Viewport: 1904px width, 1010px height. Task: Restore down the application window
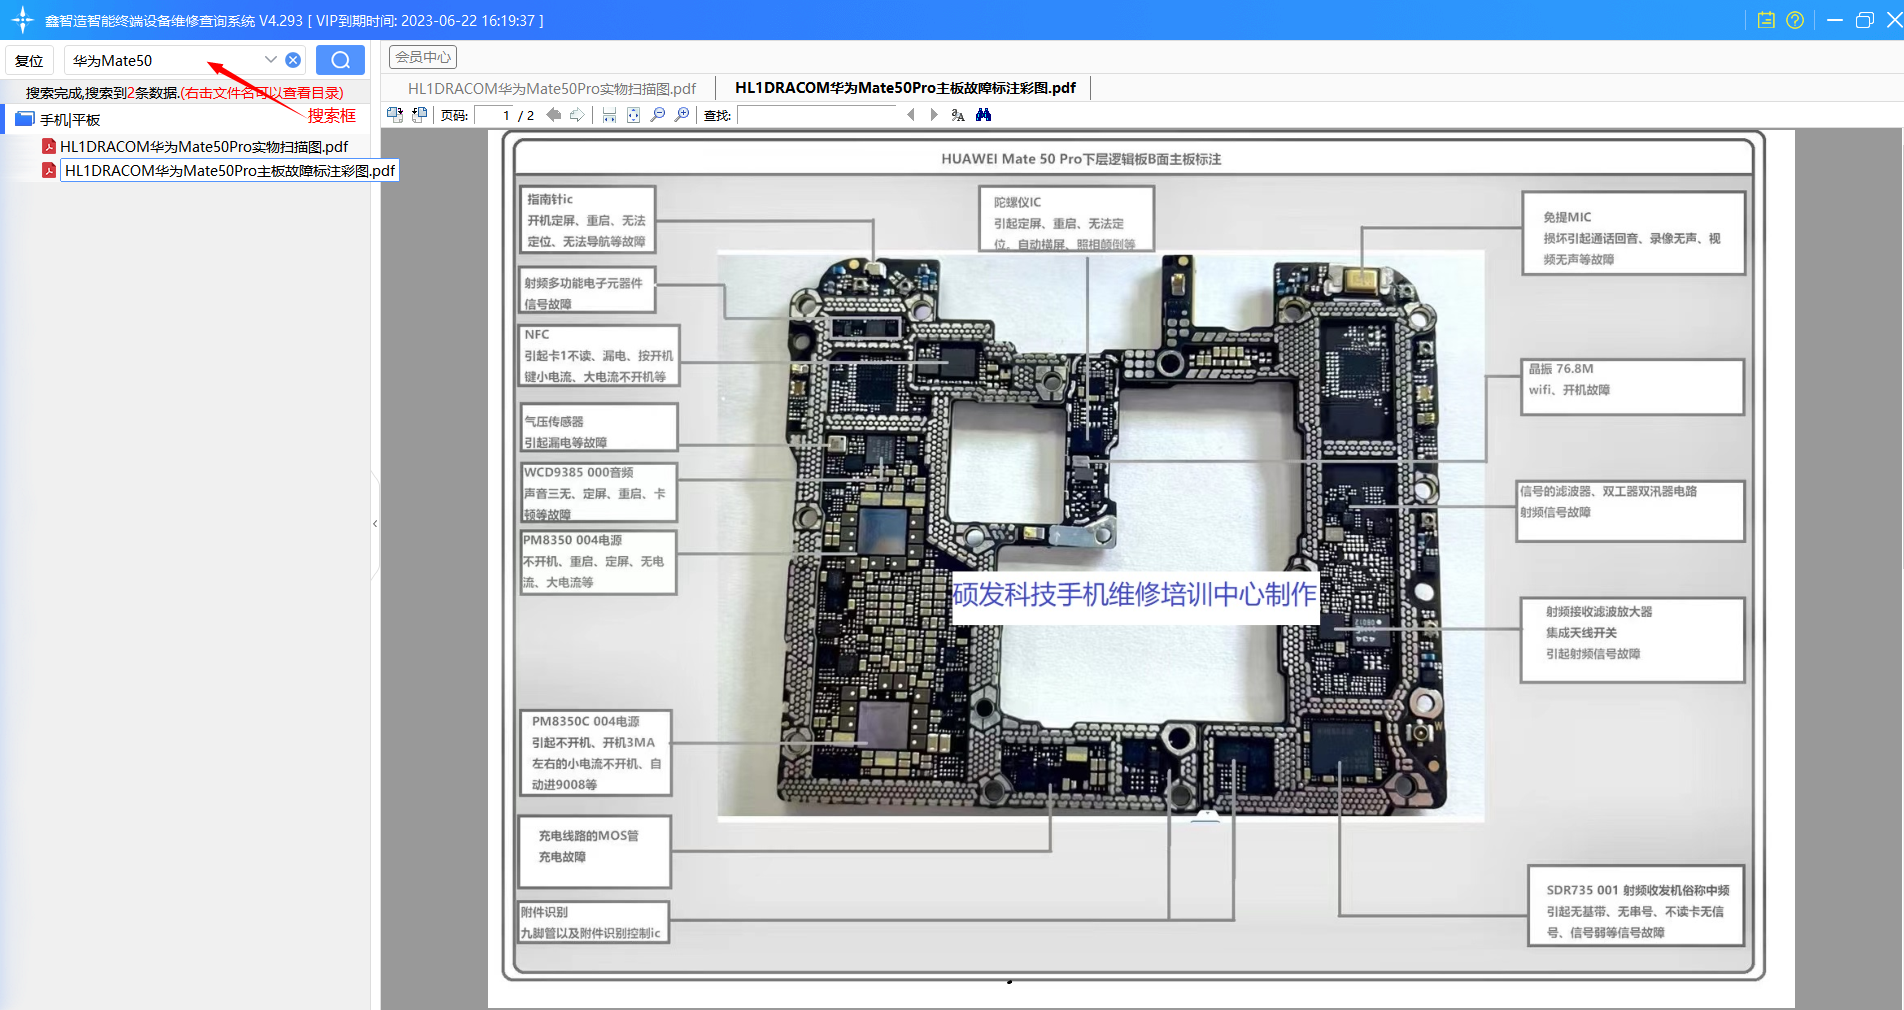pos(1864,20)
